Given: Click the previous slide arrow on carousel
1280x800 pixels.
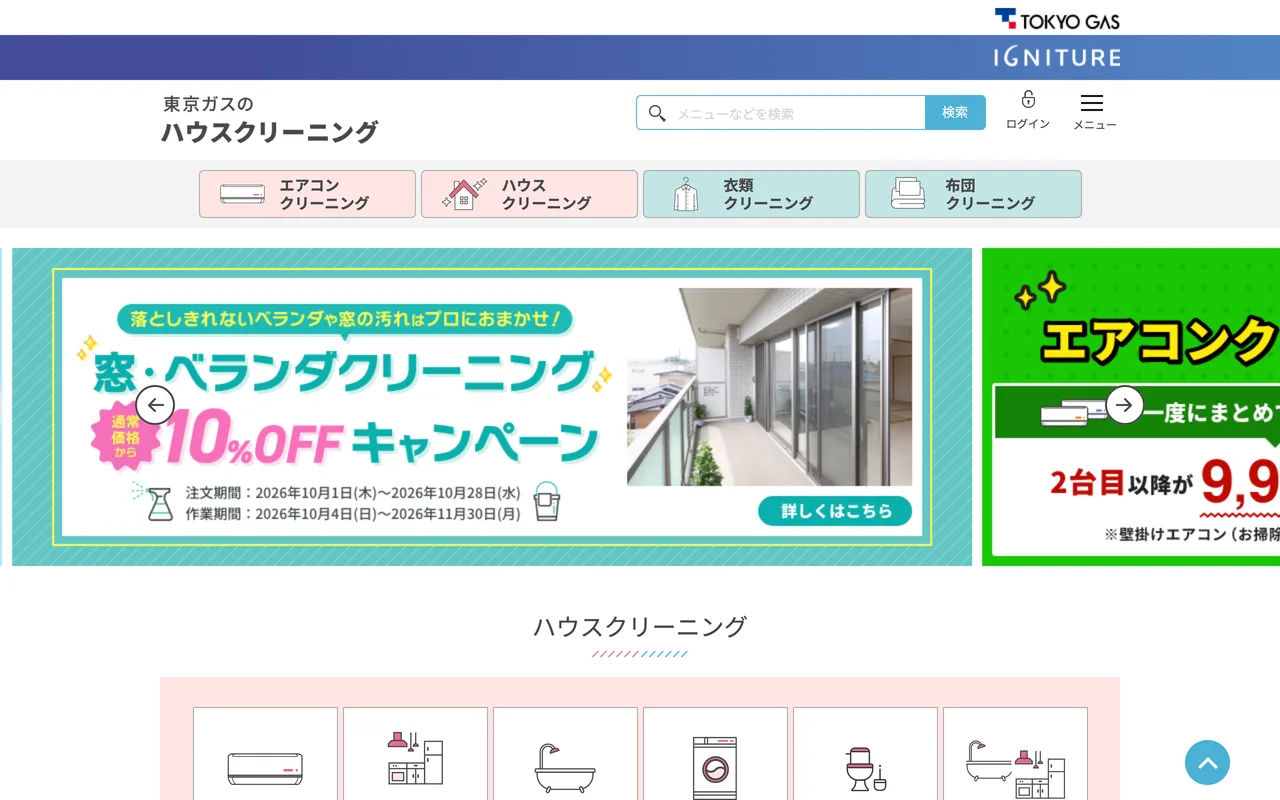Looking at the screenshot, I should click(x=155, y=405).
